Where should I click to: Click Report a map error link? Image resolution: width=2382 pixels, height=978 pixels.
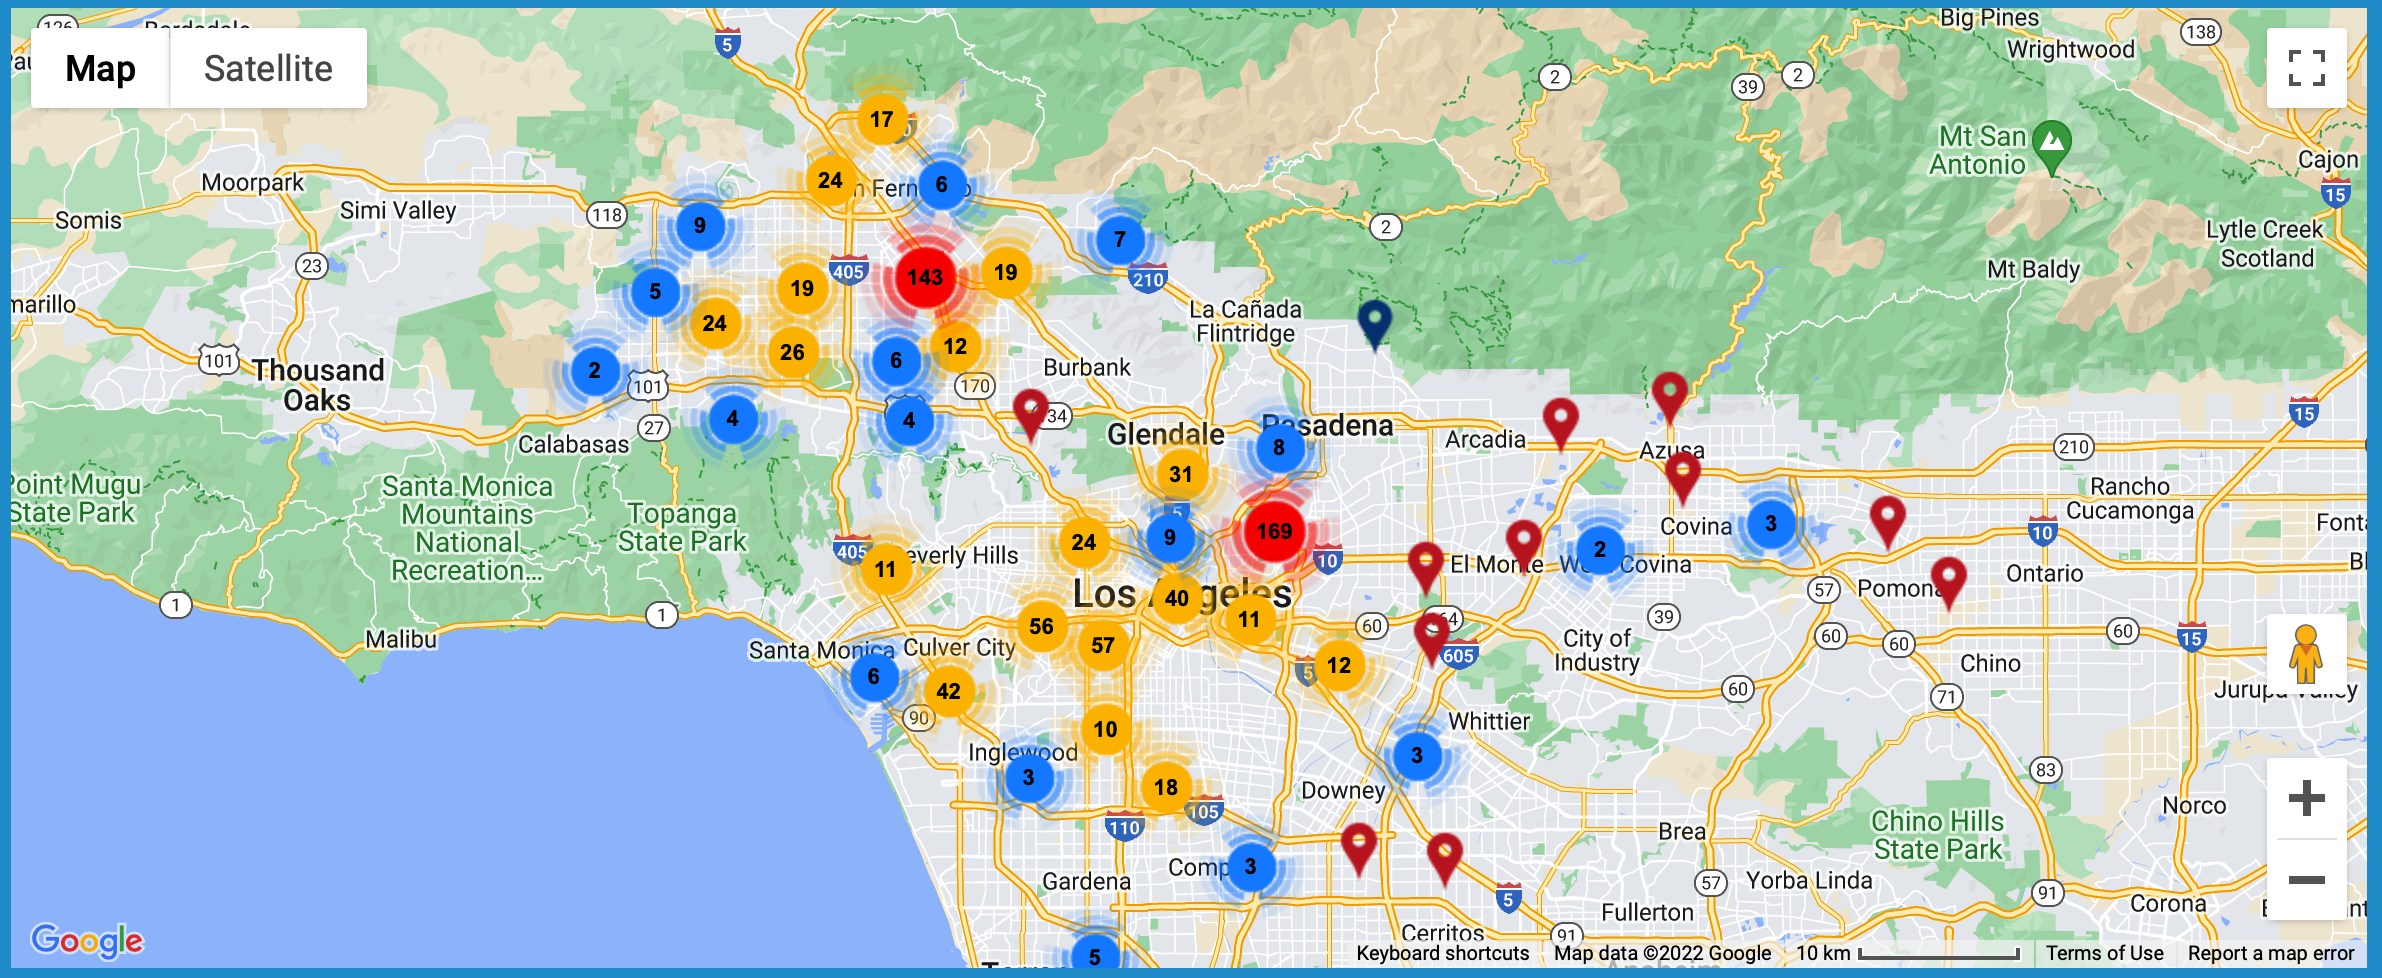coord(2270,953)
